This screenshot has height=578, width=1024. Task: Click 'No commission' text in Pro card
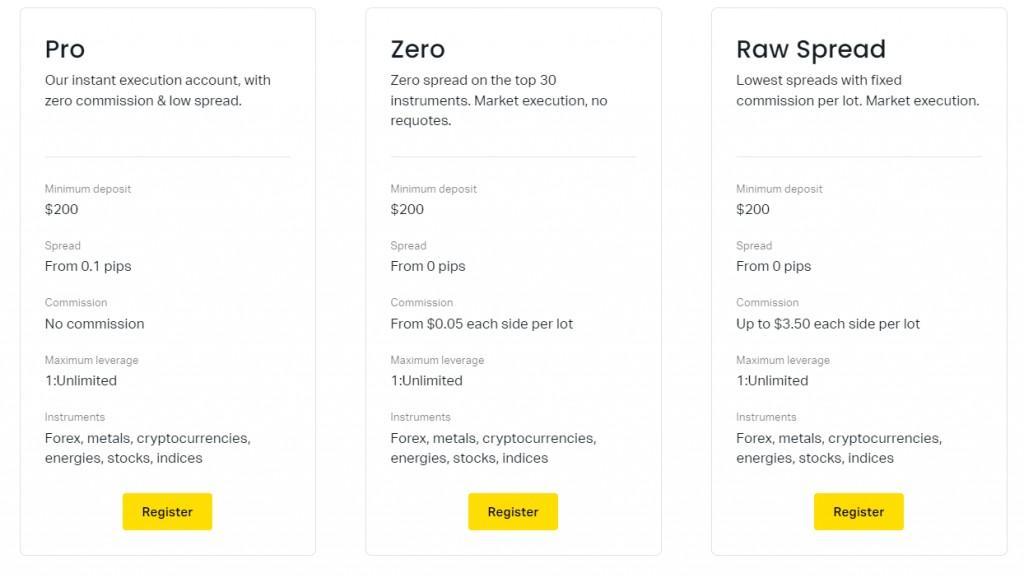pos(94,323)
